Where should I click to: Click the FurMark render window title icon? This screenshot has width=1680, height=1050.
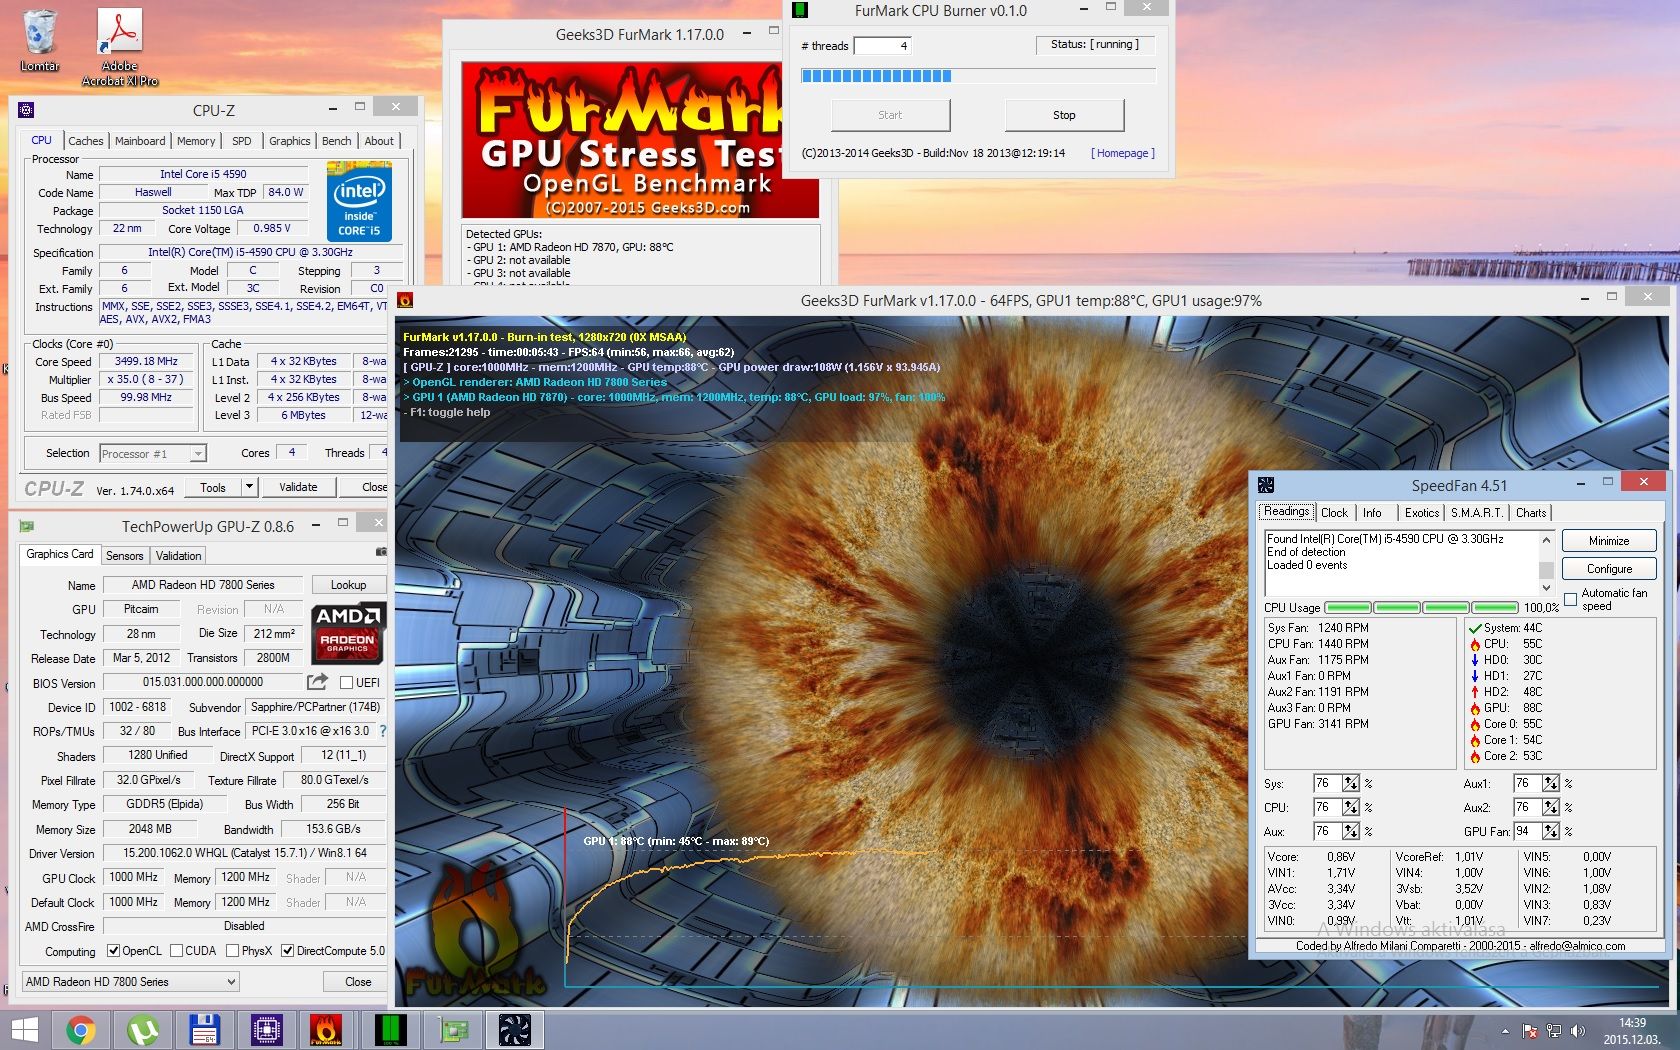pos(405,300)
